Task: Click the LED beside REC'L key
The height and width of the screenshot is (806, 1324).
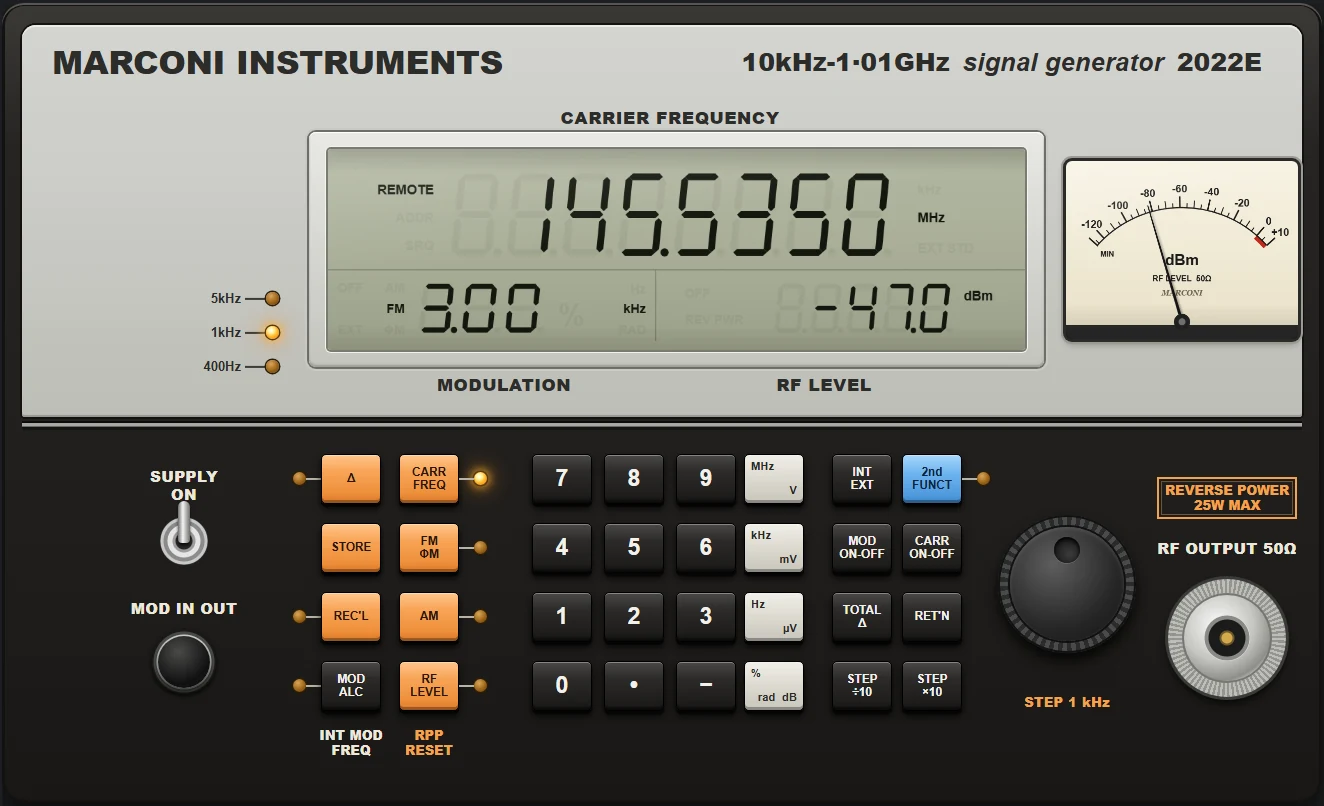Action: pos(299,616)
